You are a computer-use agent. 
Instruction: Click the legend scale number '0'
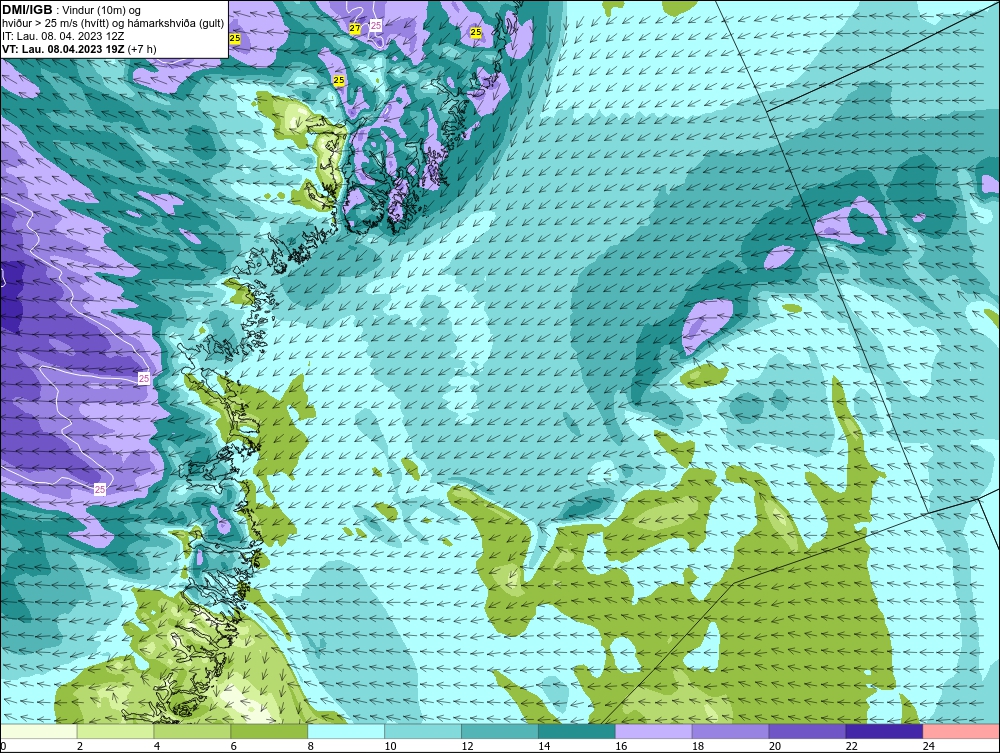click(x=4, y=746)
